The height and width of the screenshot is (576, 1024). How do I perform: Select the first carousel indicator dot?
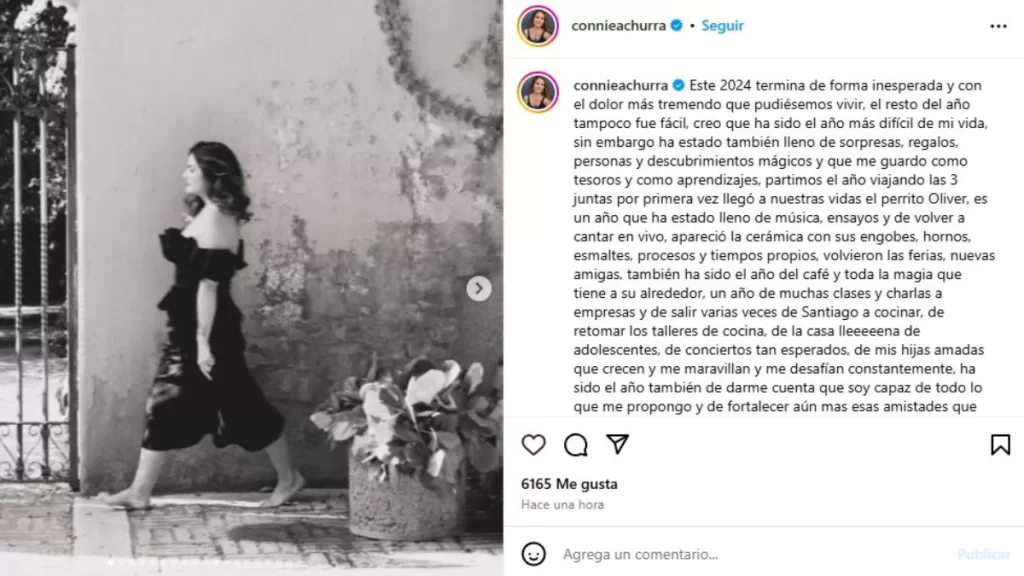(x=111, y=562)
